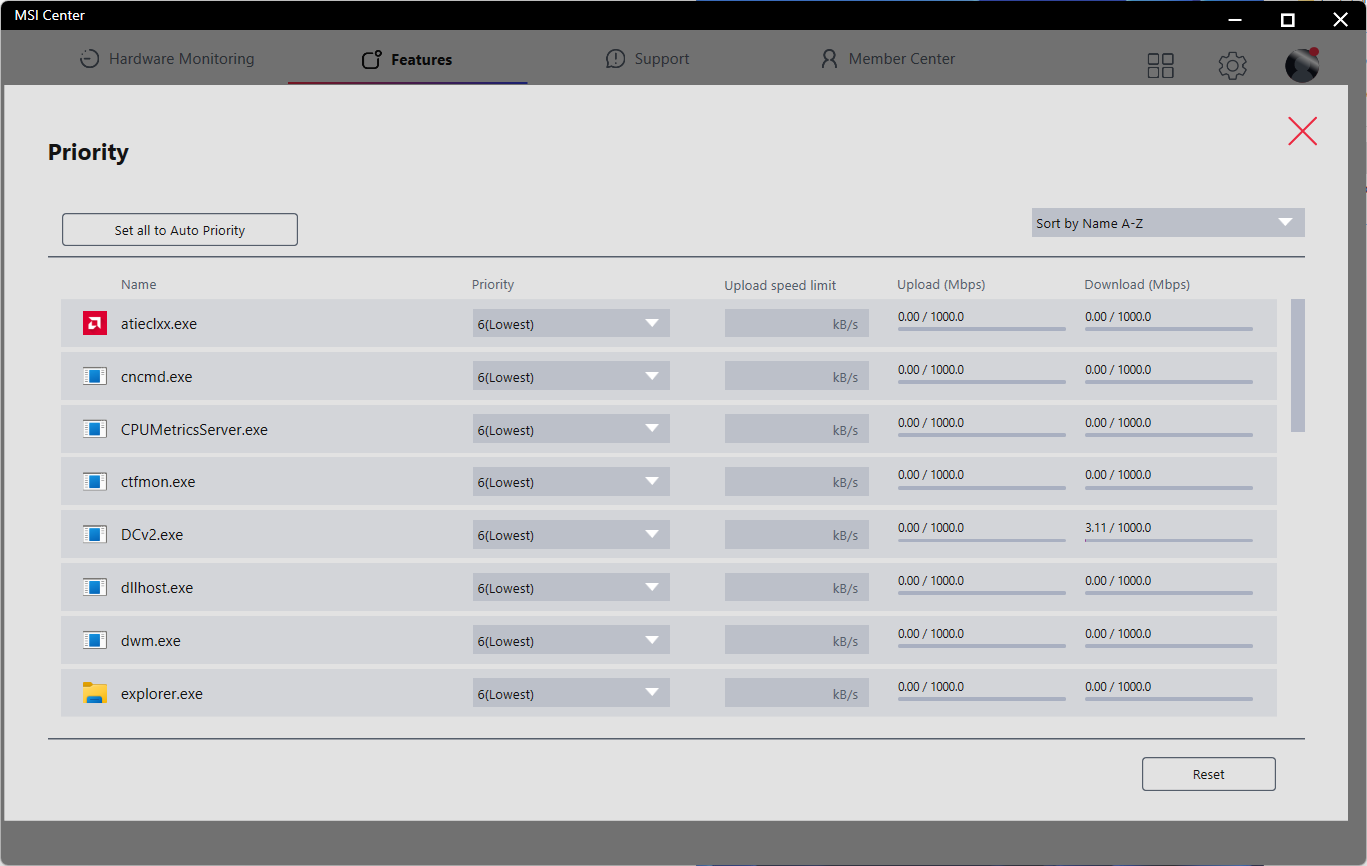Open priority dropdown for dllhost.exe

click(571, 588)
